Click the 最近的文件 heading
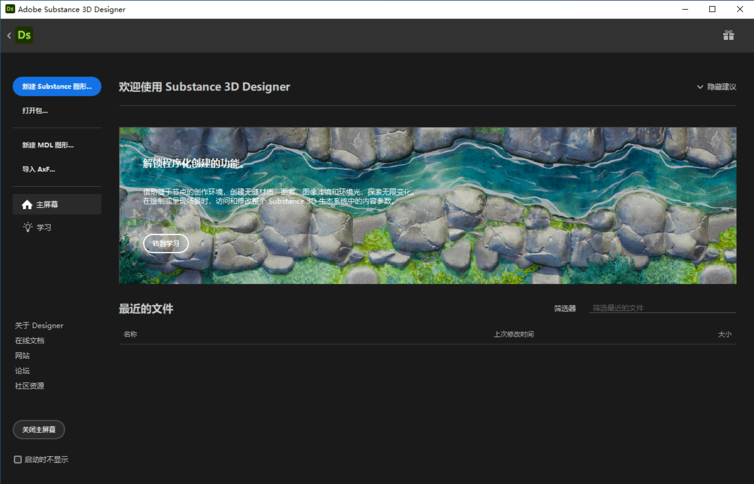The height and width of the screenshot is (484, 754). (146, 309)
